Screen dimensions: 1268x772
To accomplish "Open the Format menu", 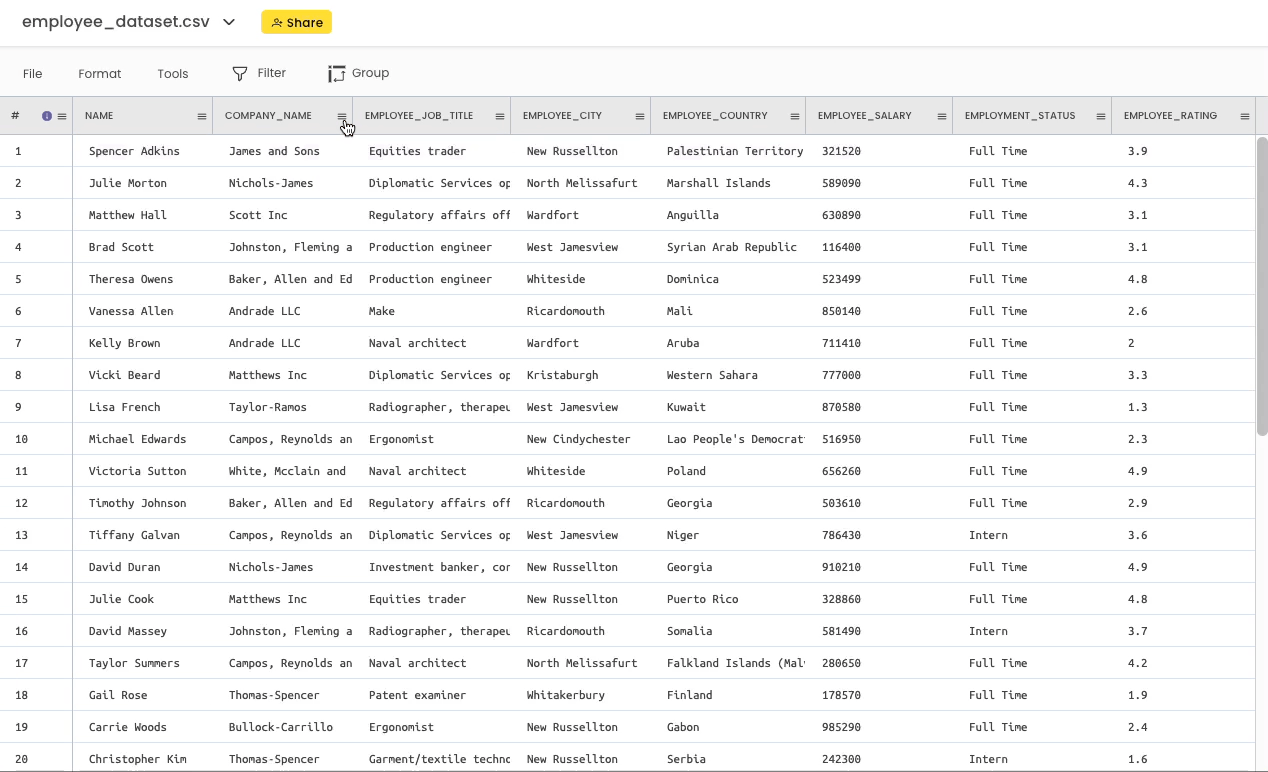I will [x=100, y=74].
